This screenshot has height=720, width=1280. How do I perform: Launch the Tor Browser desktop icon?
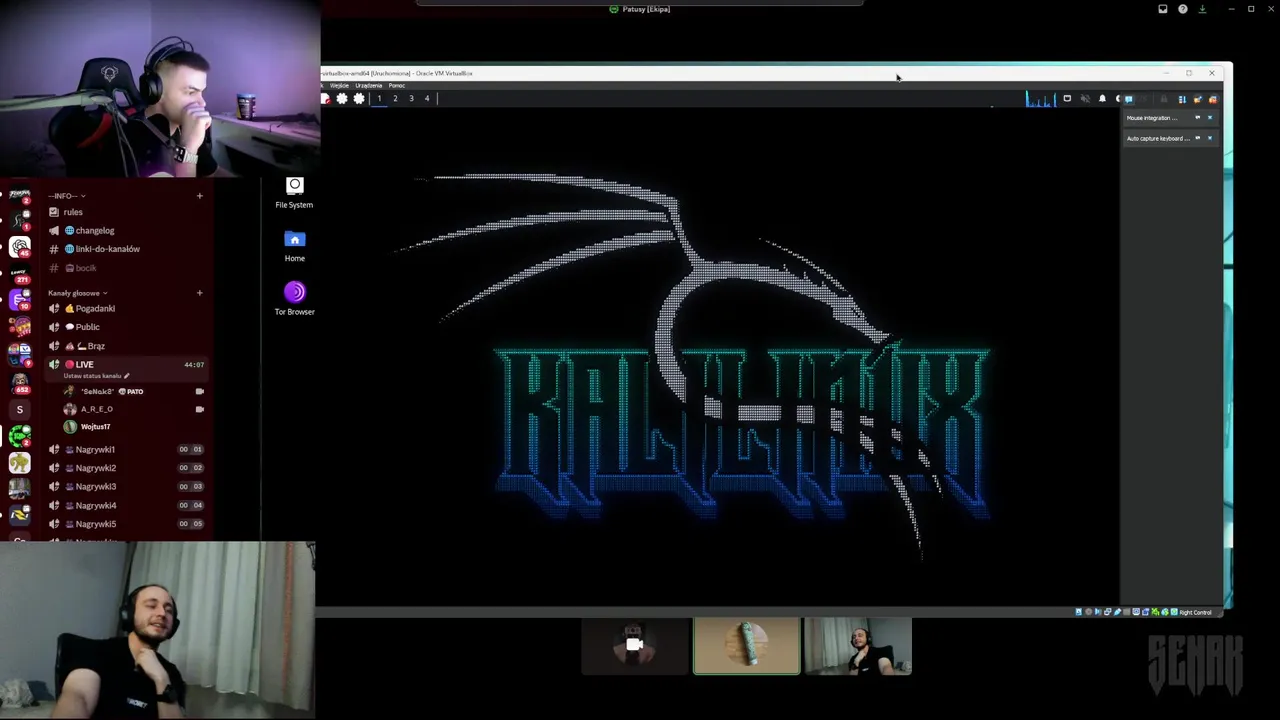point(294,299)
